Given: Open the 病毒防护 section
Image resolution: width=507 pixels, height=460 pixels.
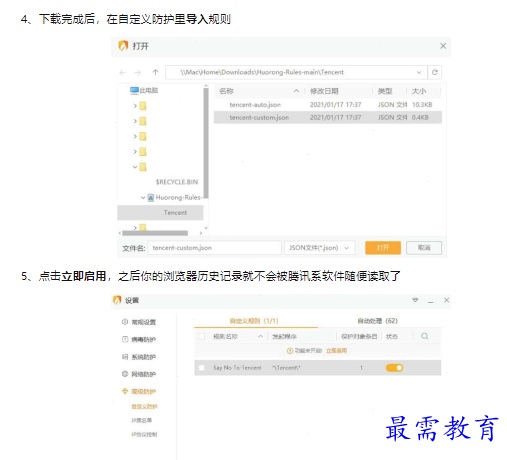Looking at the screenshot, I should pos(144,339).
